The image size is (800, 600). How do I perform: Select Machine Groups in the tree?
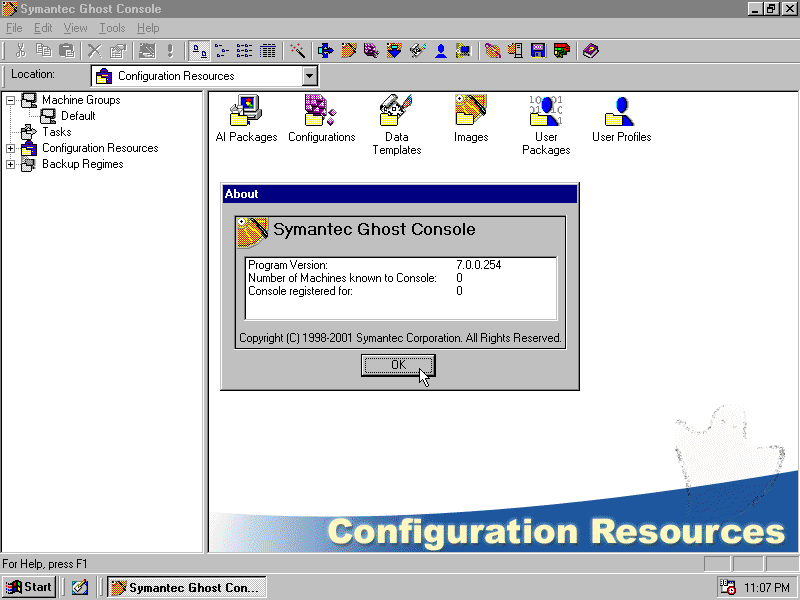pyautogui.click(x=81, y=100)
